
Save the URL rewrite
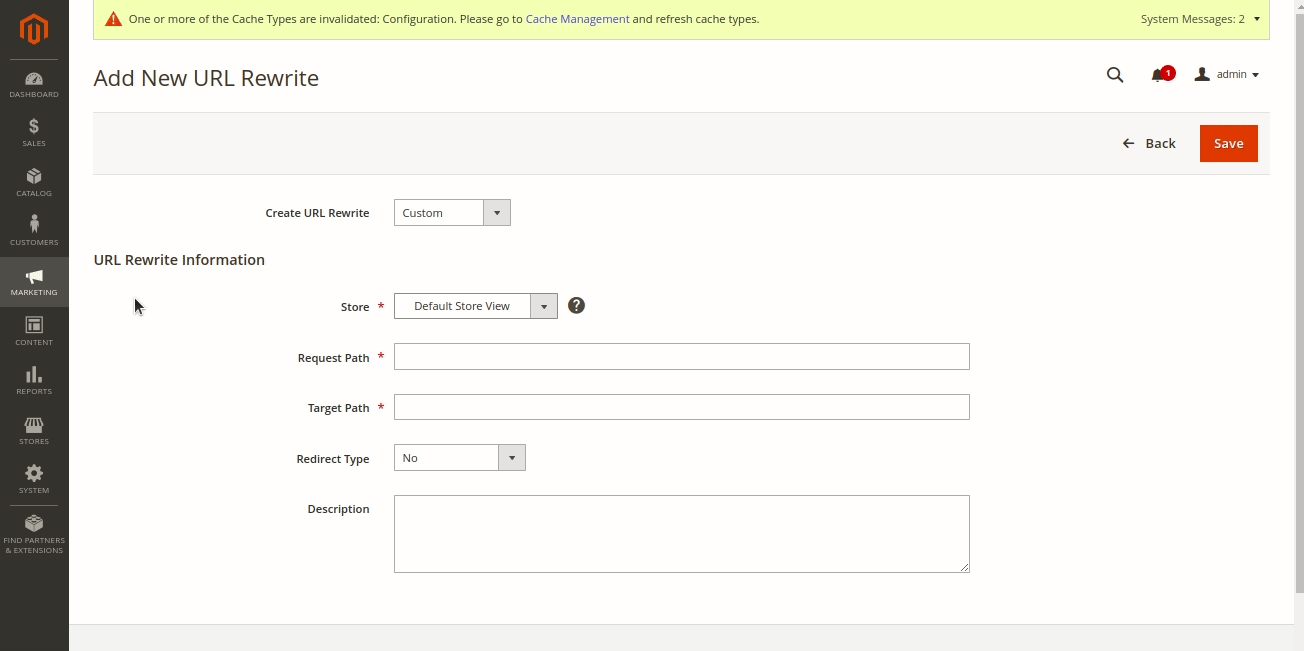(x=1229, y=143)
